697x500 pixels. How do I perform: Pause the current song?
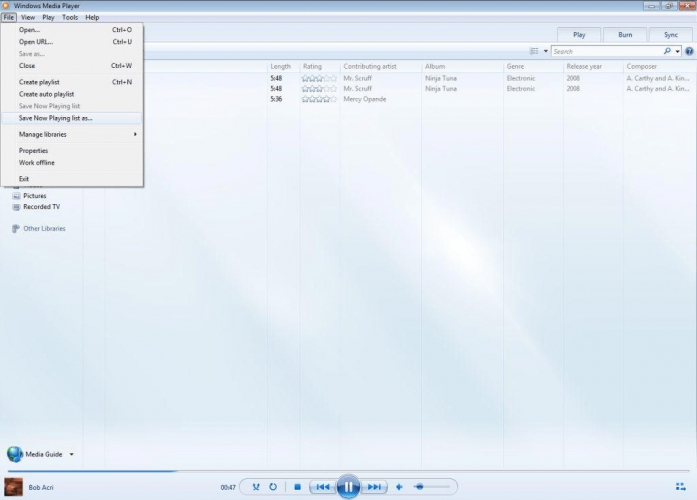tap(348, 487)
